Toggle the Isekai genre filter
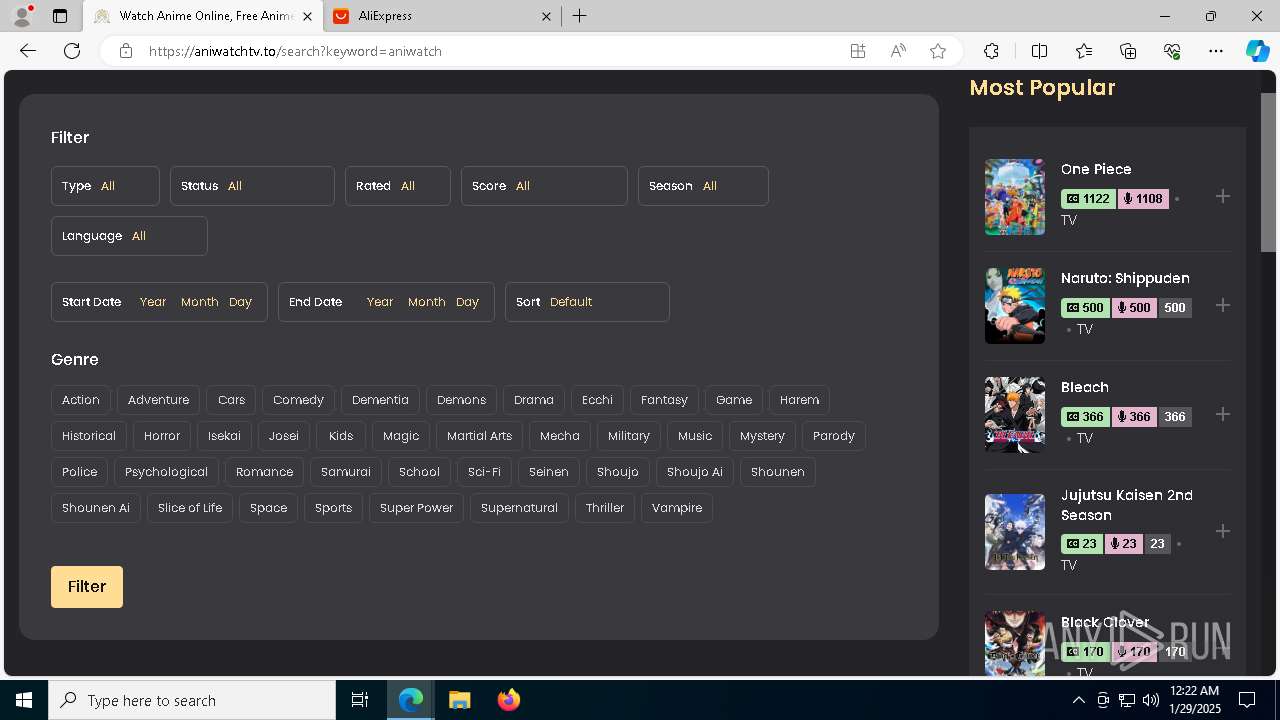Viewport: 1280px width, 720px height. pyautogui.click(x=224, y=436)
